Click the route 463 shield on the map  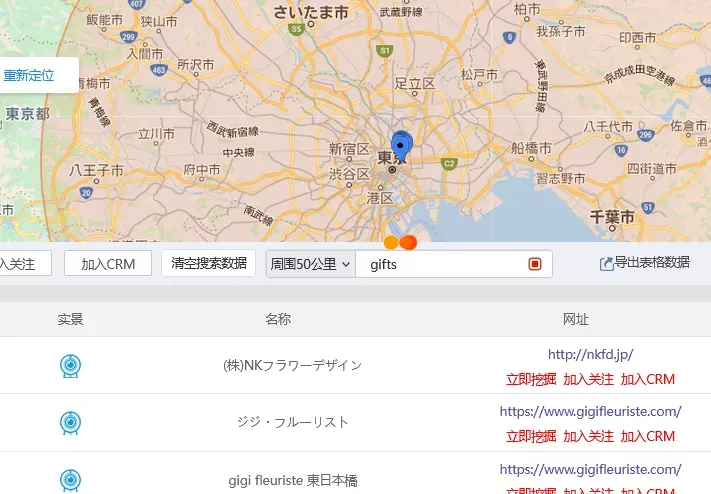click(159, 70)
